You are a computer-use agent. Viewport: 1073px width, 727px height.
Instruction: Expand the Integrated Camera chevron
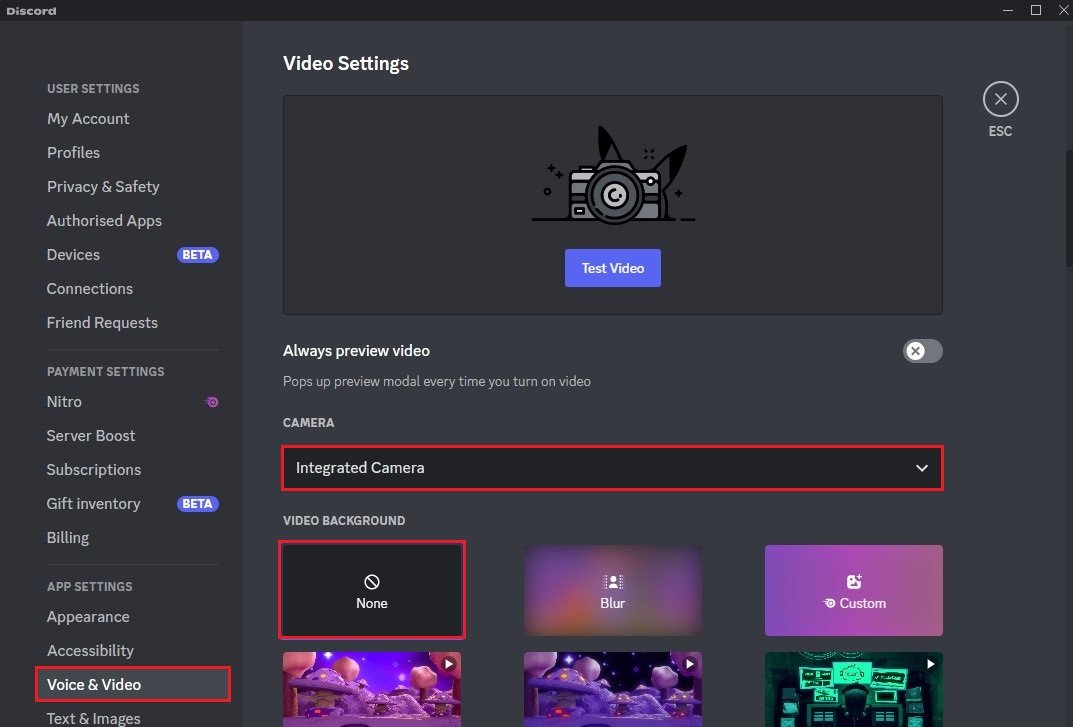tap(921, 467)
